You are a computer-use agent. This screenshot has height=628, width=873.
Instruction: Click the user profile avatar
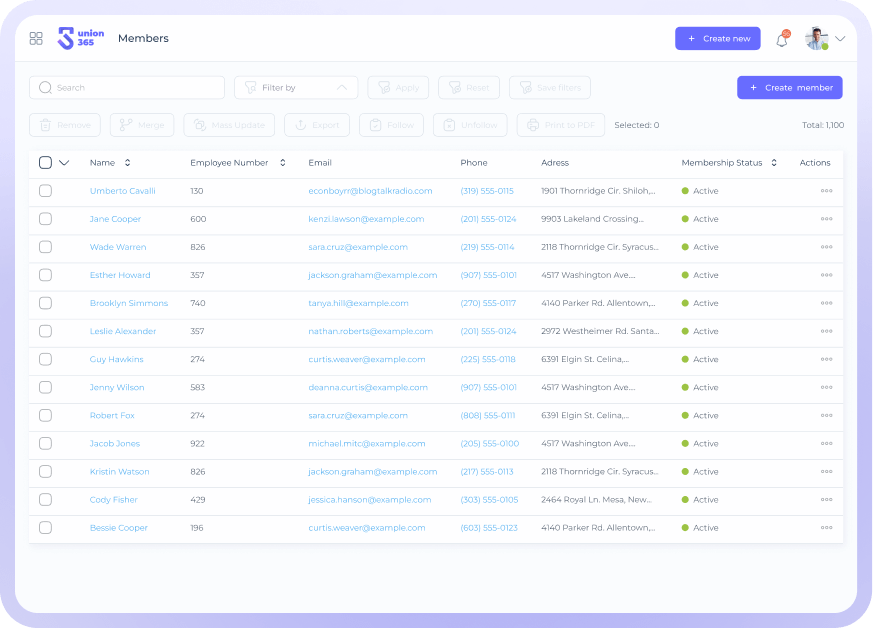tap(816, 39)
